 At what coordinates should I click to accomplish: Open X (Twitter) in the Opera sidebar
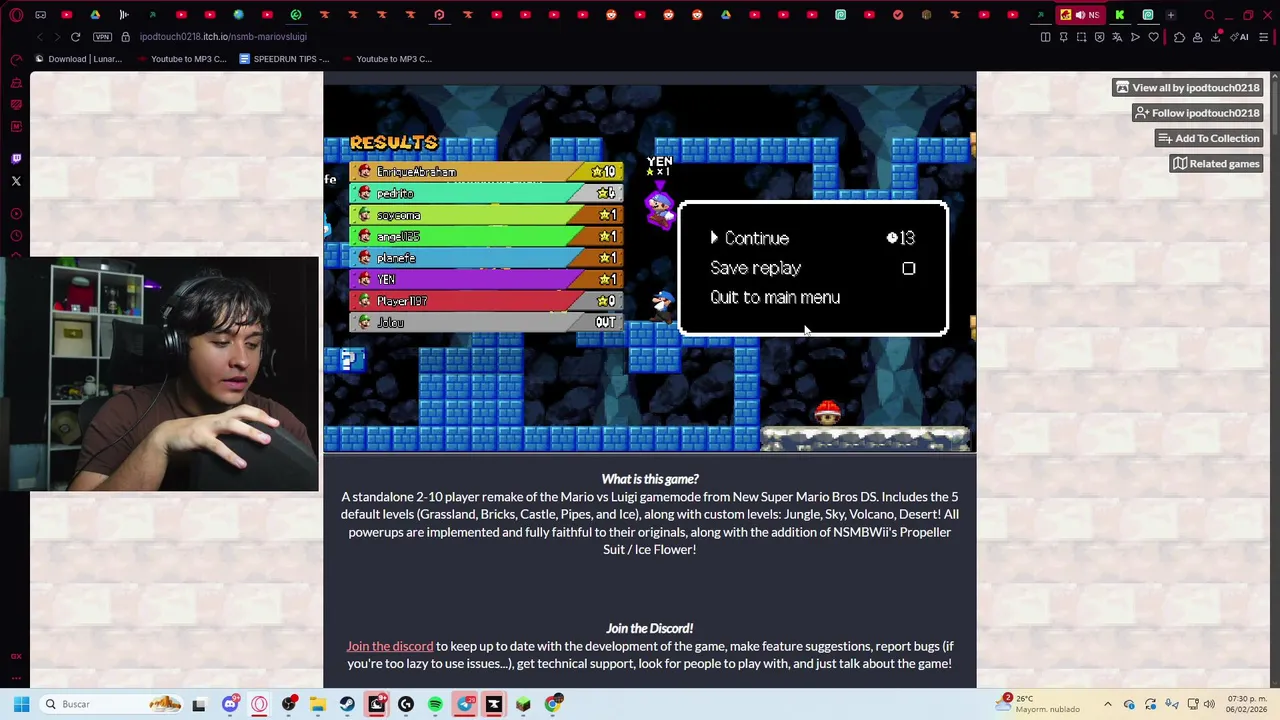[16, 181]
